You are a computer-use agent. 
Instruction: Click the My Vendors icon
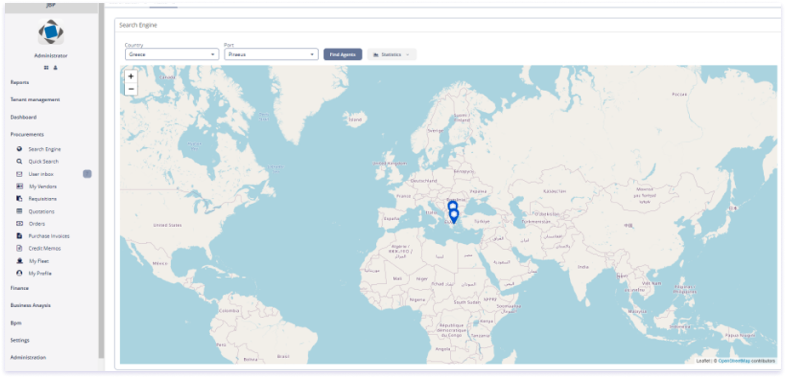pos(19,186)
